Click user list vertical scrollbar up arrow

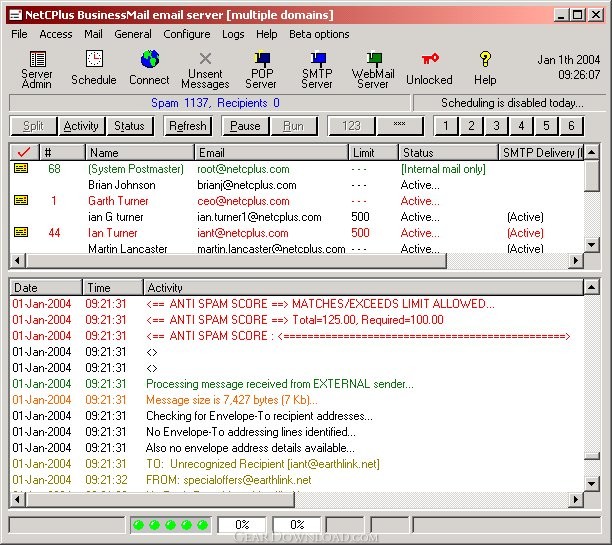coord(592,152)
